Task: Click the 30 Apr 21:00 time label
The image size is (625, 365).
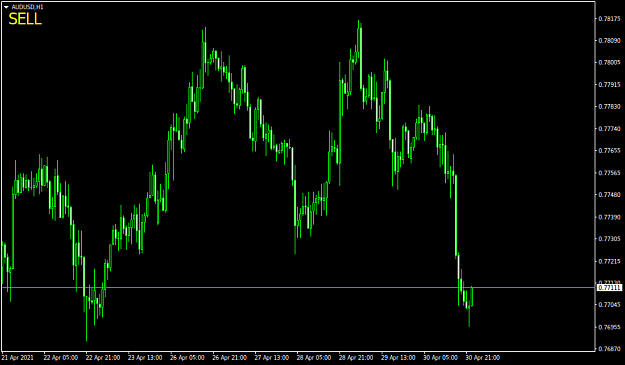Action: (483, 358)
